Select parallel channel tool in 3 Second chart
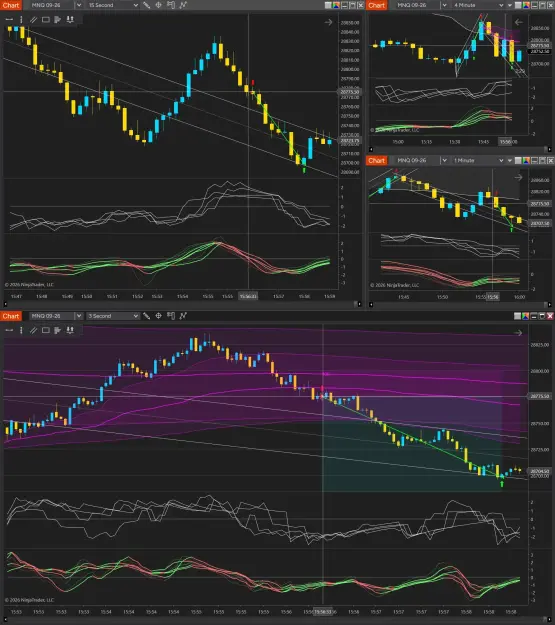This screenshot has width=555, height=625. (x=33, y=330)
